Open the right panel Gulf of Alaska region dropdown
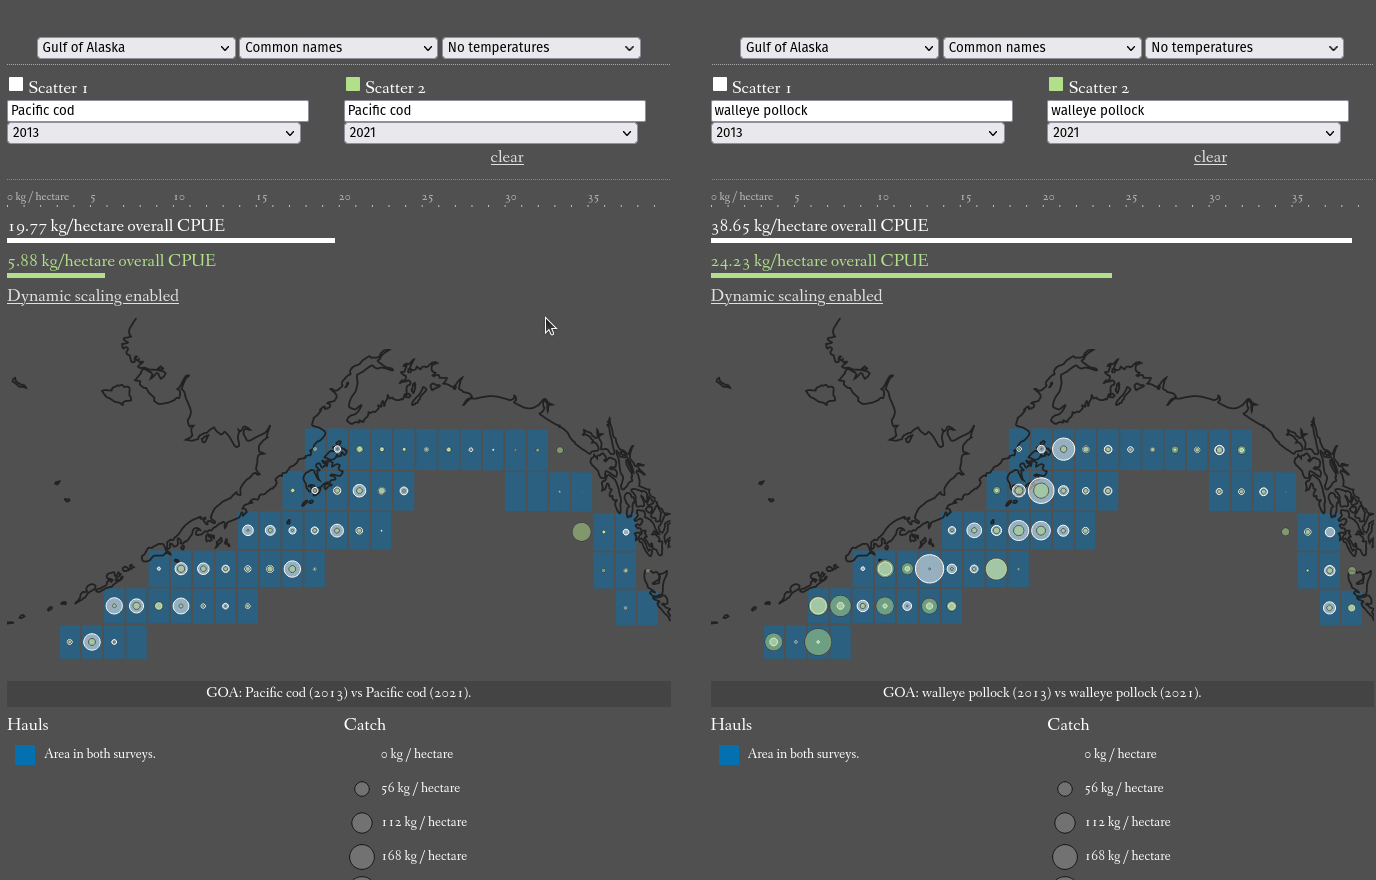The height and width of the screenshot is (880, 1376). (839, 48)
